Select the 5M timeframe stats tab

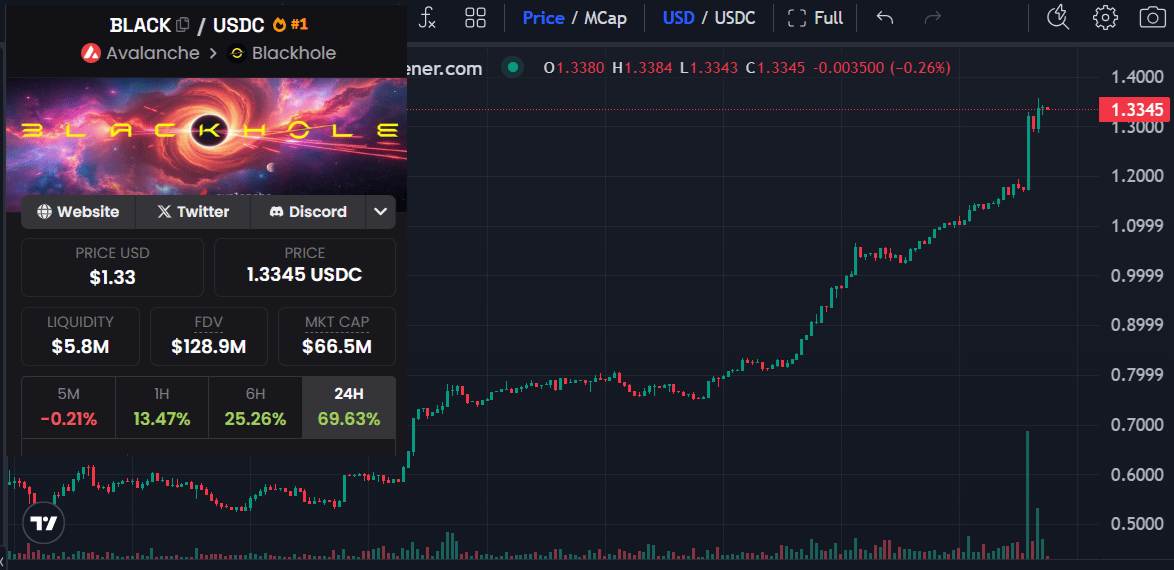click(68, 407)
